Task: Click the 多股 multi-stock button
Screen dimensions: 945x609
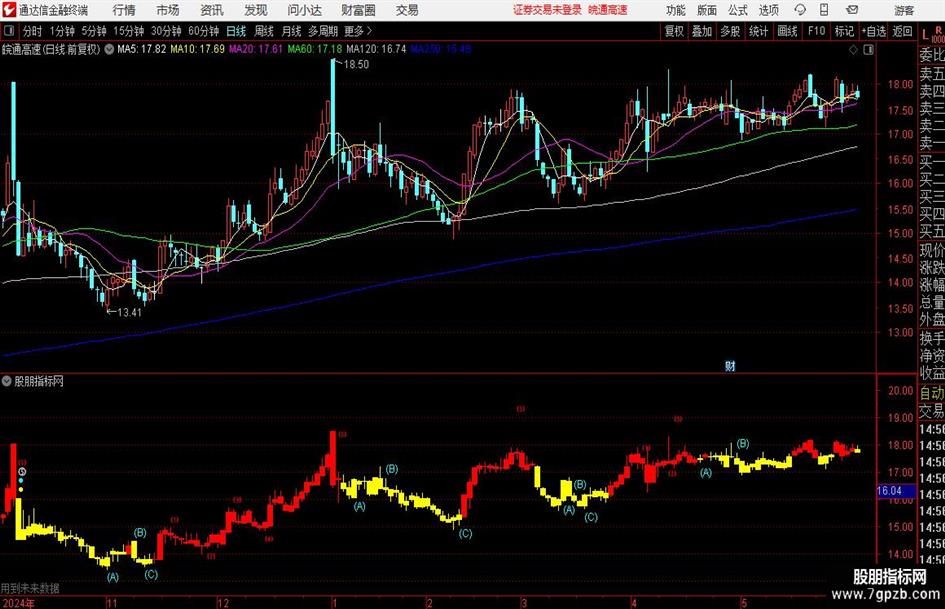Action: coord(730,31)
